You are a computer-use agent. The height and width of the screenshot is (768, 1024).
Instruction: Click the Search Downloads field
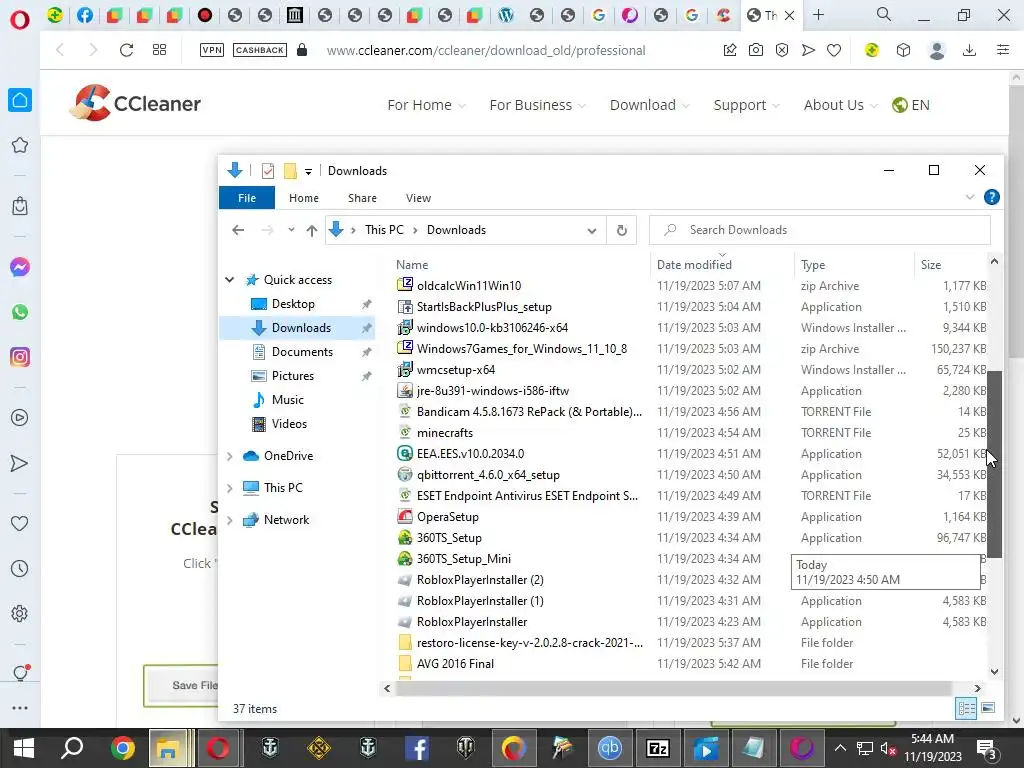coord(820,230)
